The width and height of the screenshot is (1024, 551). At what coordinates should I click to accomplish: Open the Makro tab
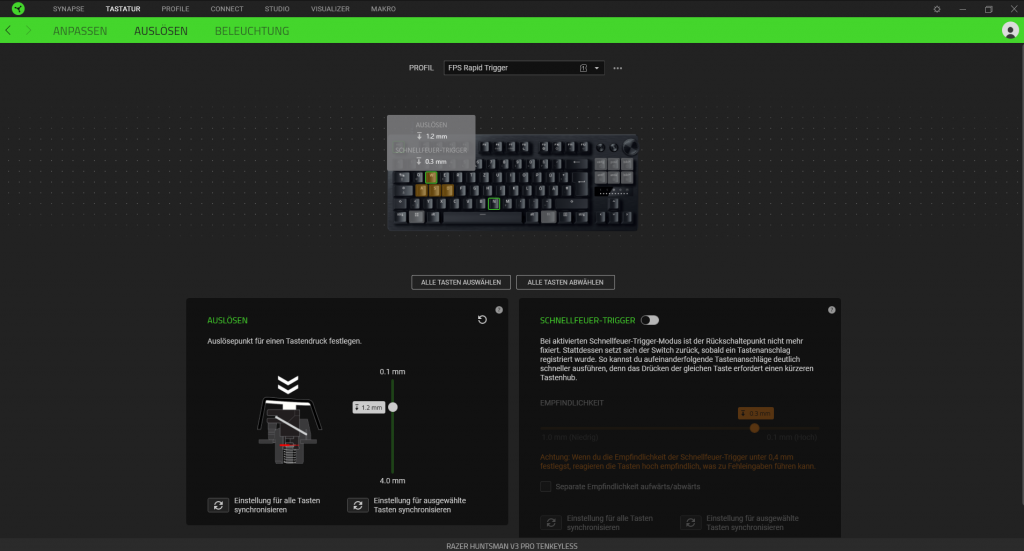pyautogui.click(x=383, y=9)
